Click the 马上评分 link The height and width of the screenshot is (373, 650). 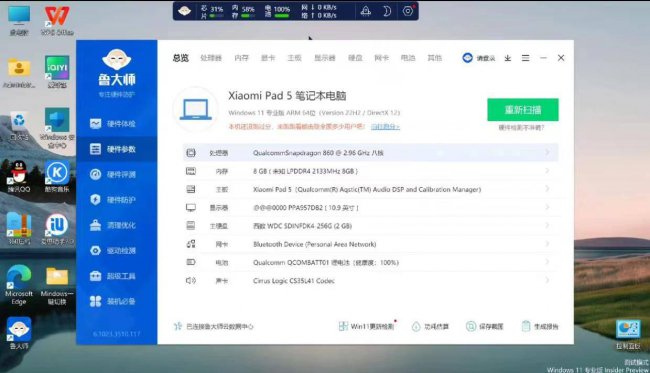click(x=385, y=126)
